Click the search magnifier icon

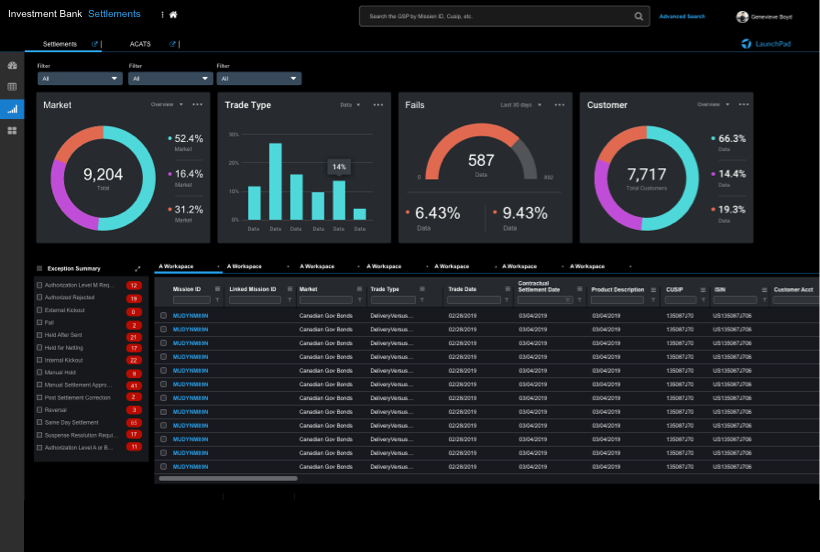tap(639, 16)
